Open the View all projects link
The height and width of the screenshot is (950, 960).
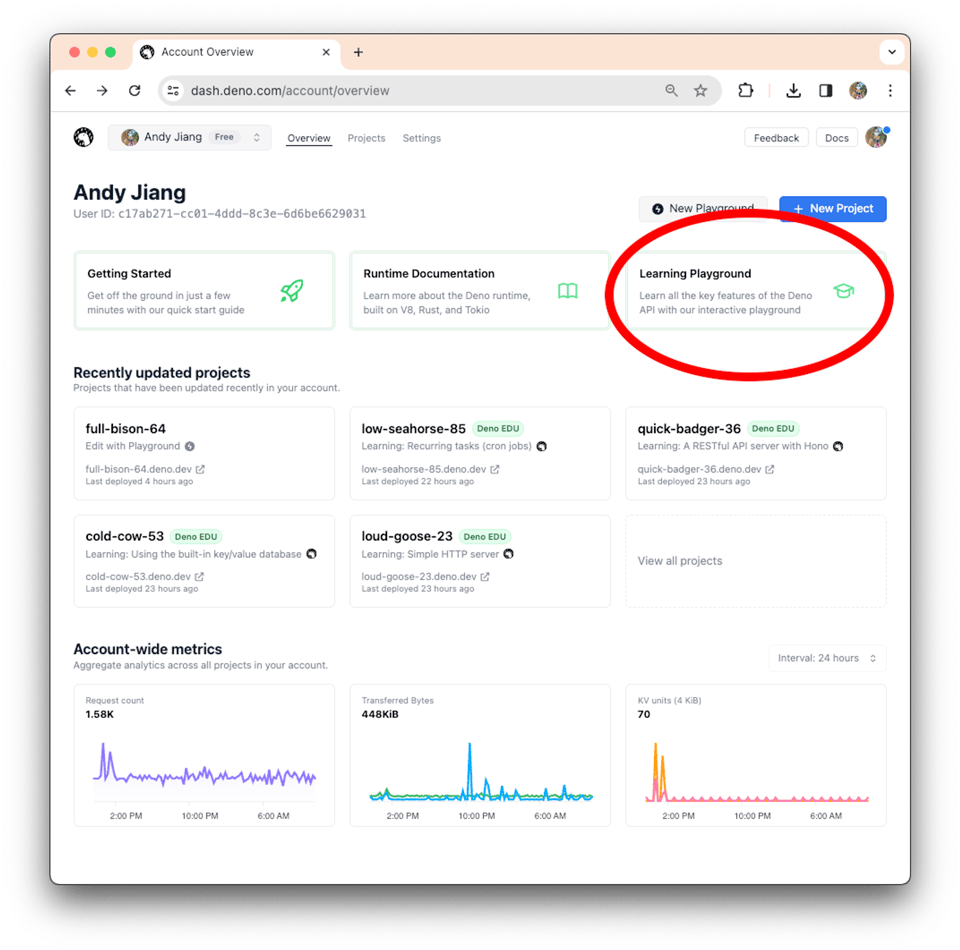pos(680,561)
